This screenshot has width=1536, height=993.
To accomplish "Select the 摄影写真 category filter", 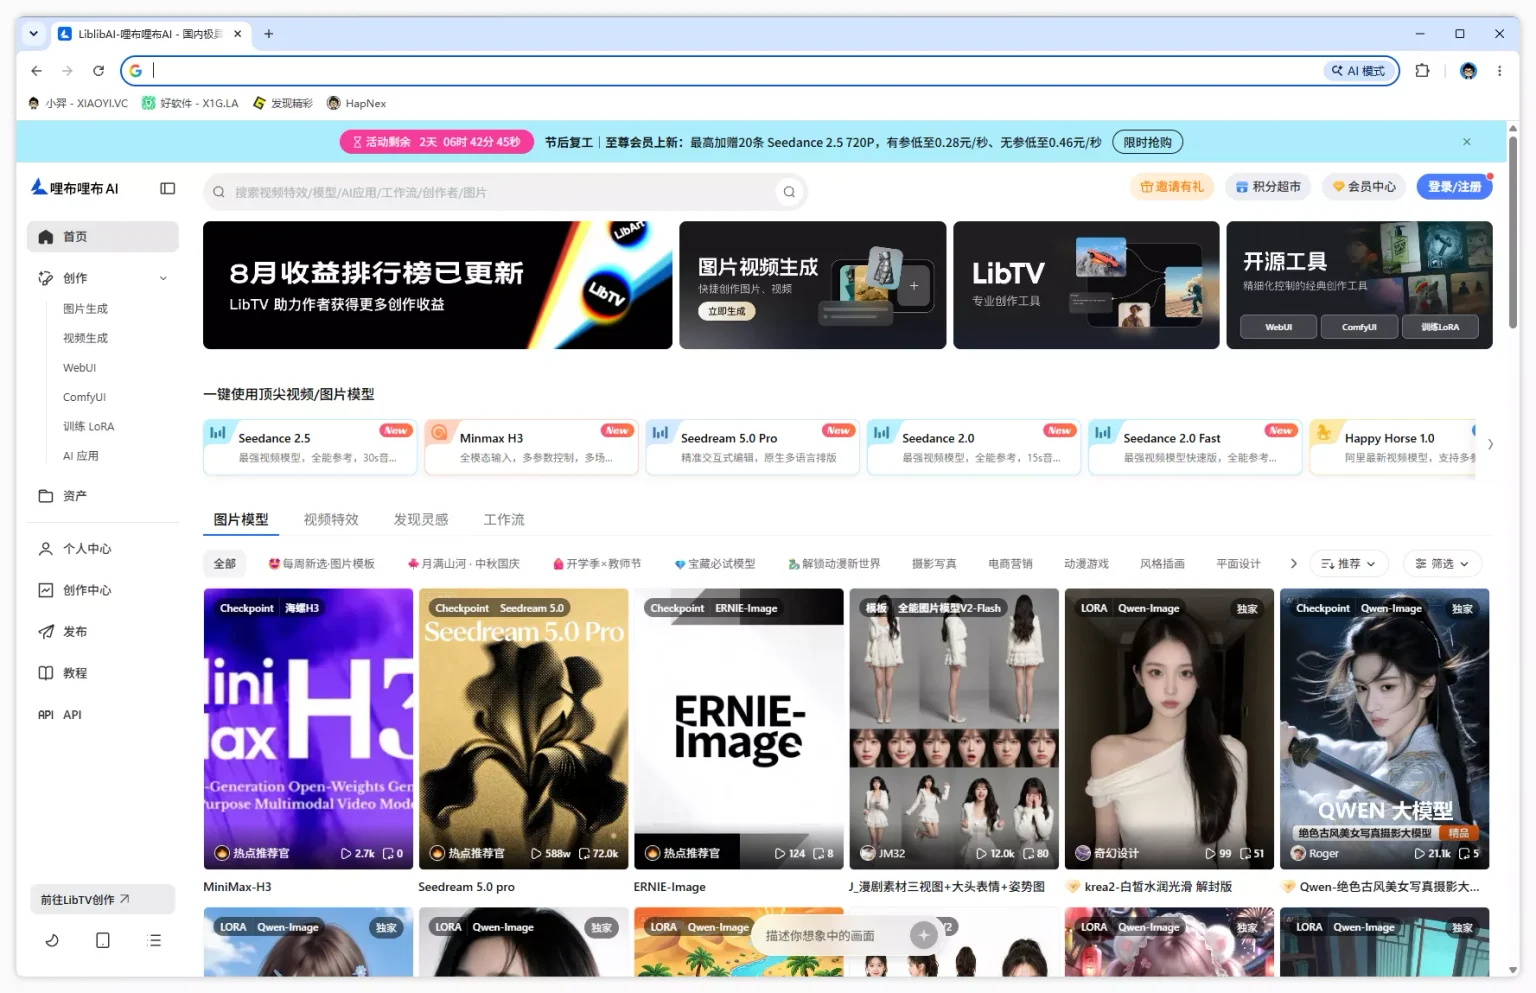I will (x=934, y=564).
